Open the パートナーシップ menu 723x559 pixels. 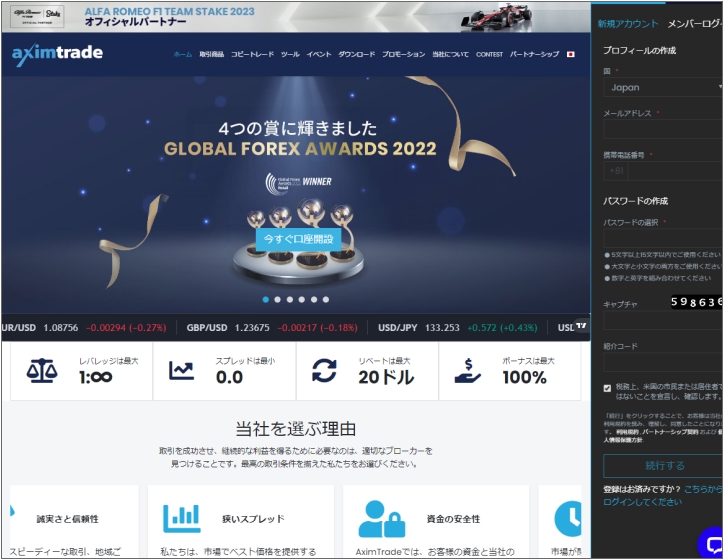click(x=534, y=54)
